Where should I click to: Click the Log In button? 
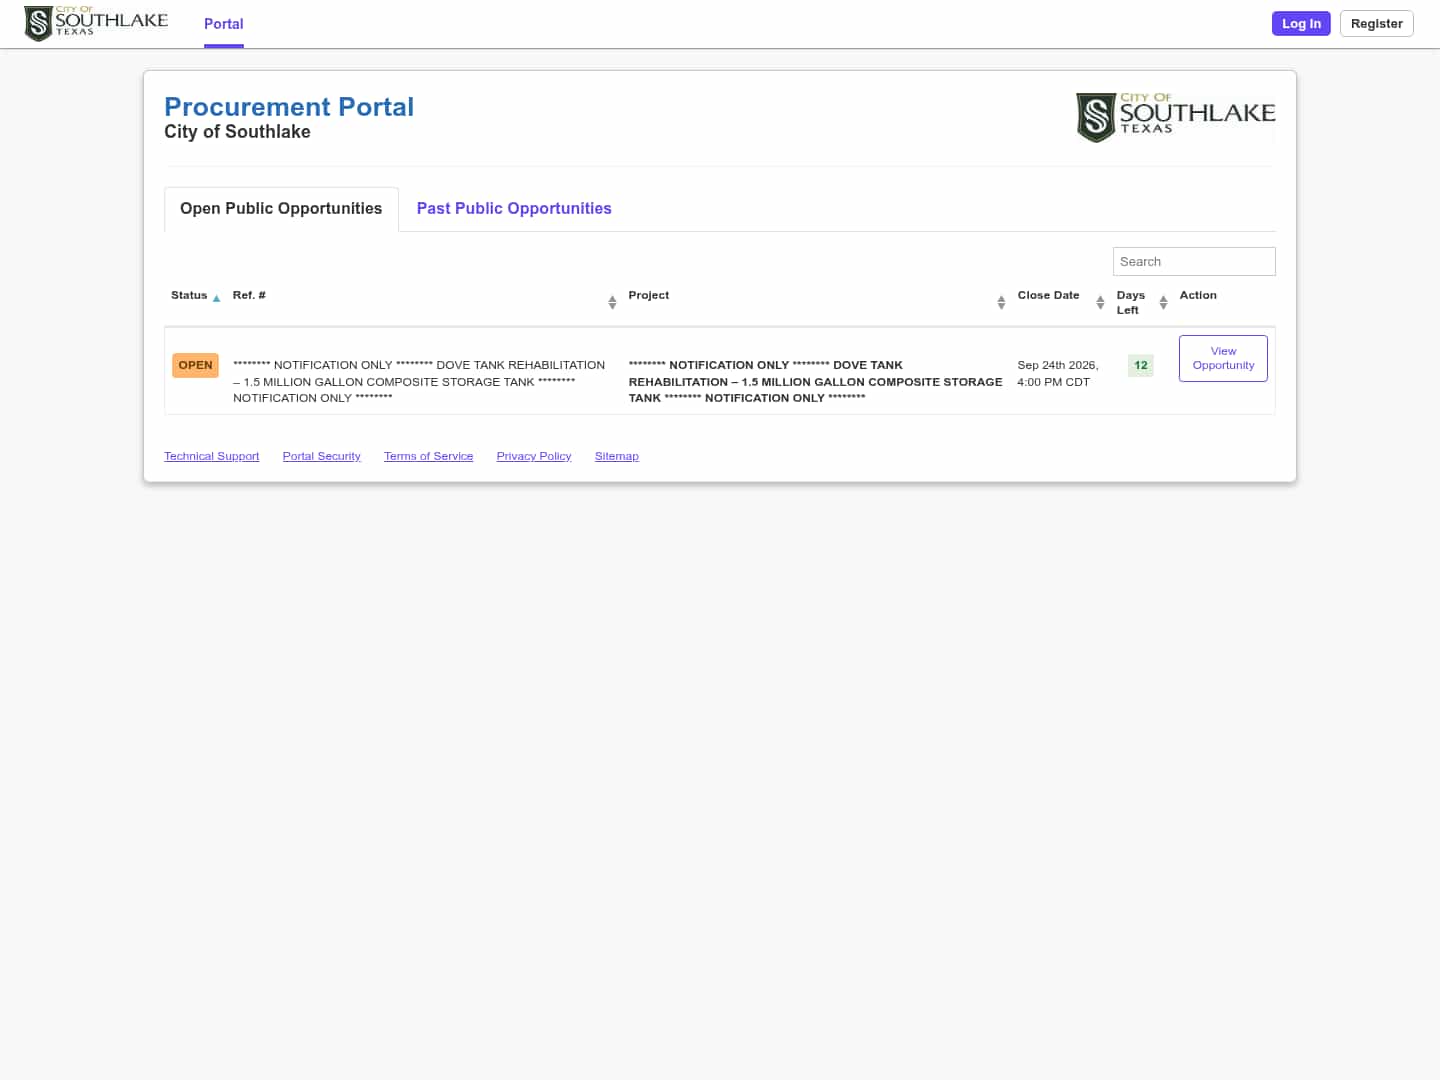coord(1301,23)
